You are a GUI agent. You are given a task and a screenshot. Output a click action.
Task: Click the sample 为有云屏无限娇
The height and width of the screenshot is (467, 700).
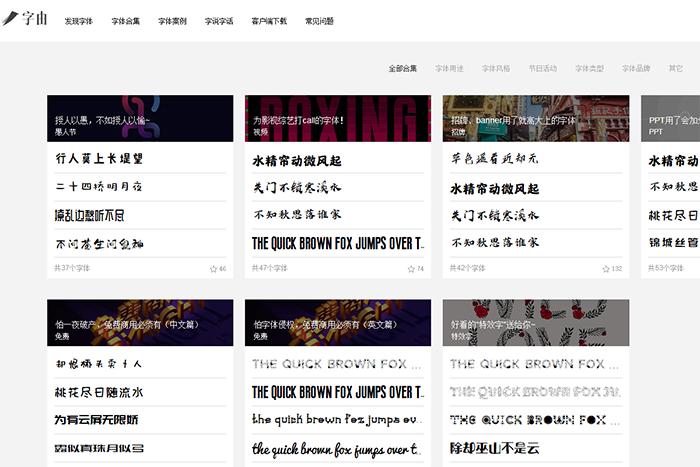tap(96, 420)
